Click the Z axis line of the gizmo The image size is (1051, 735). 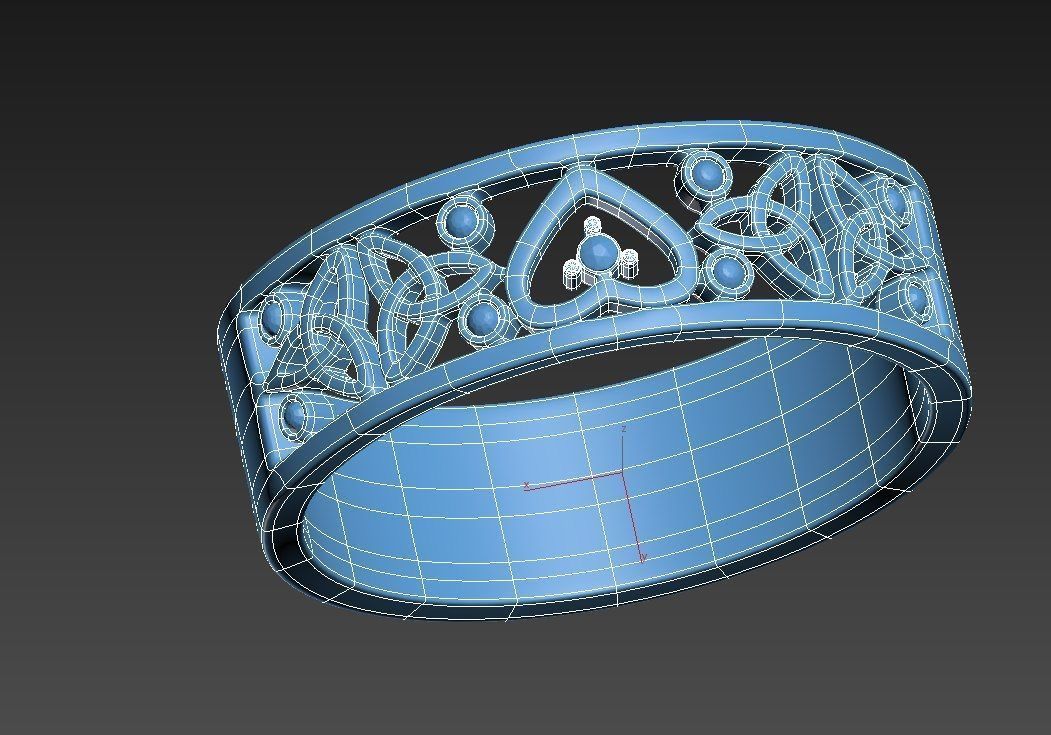click(x=623, y=448)
